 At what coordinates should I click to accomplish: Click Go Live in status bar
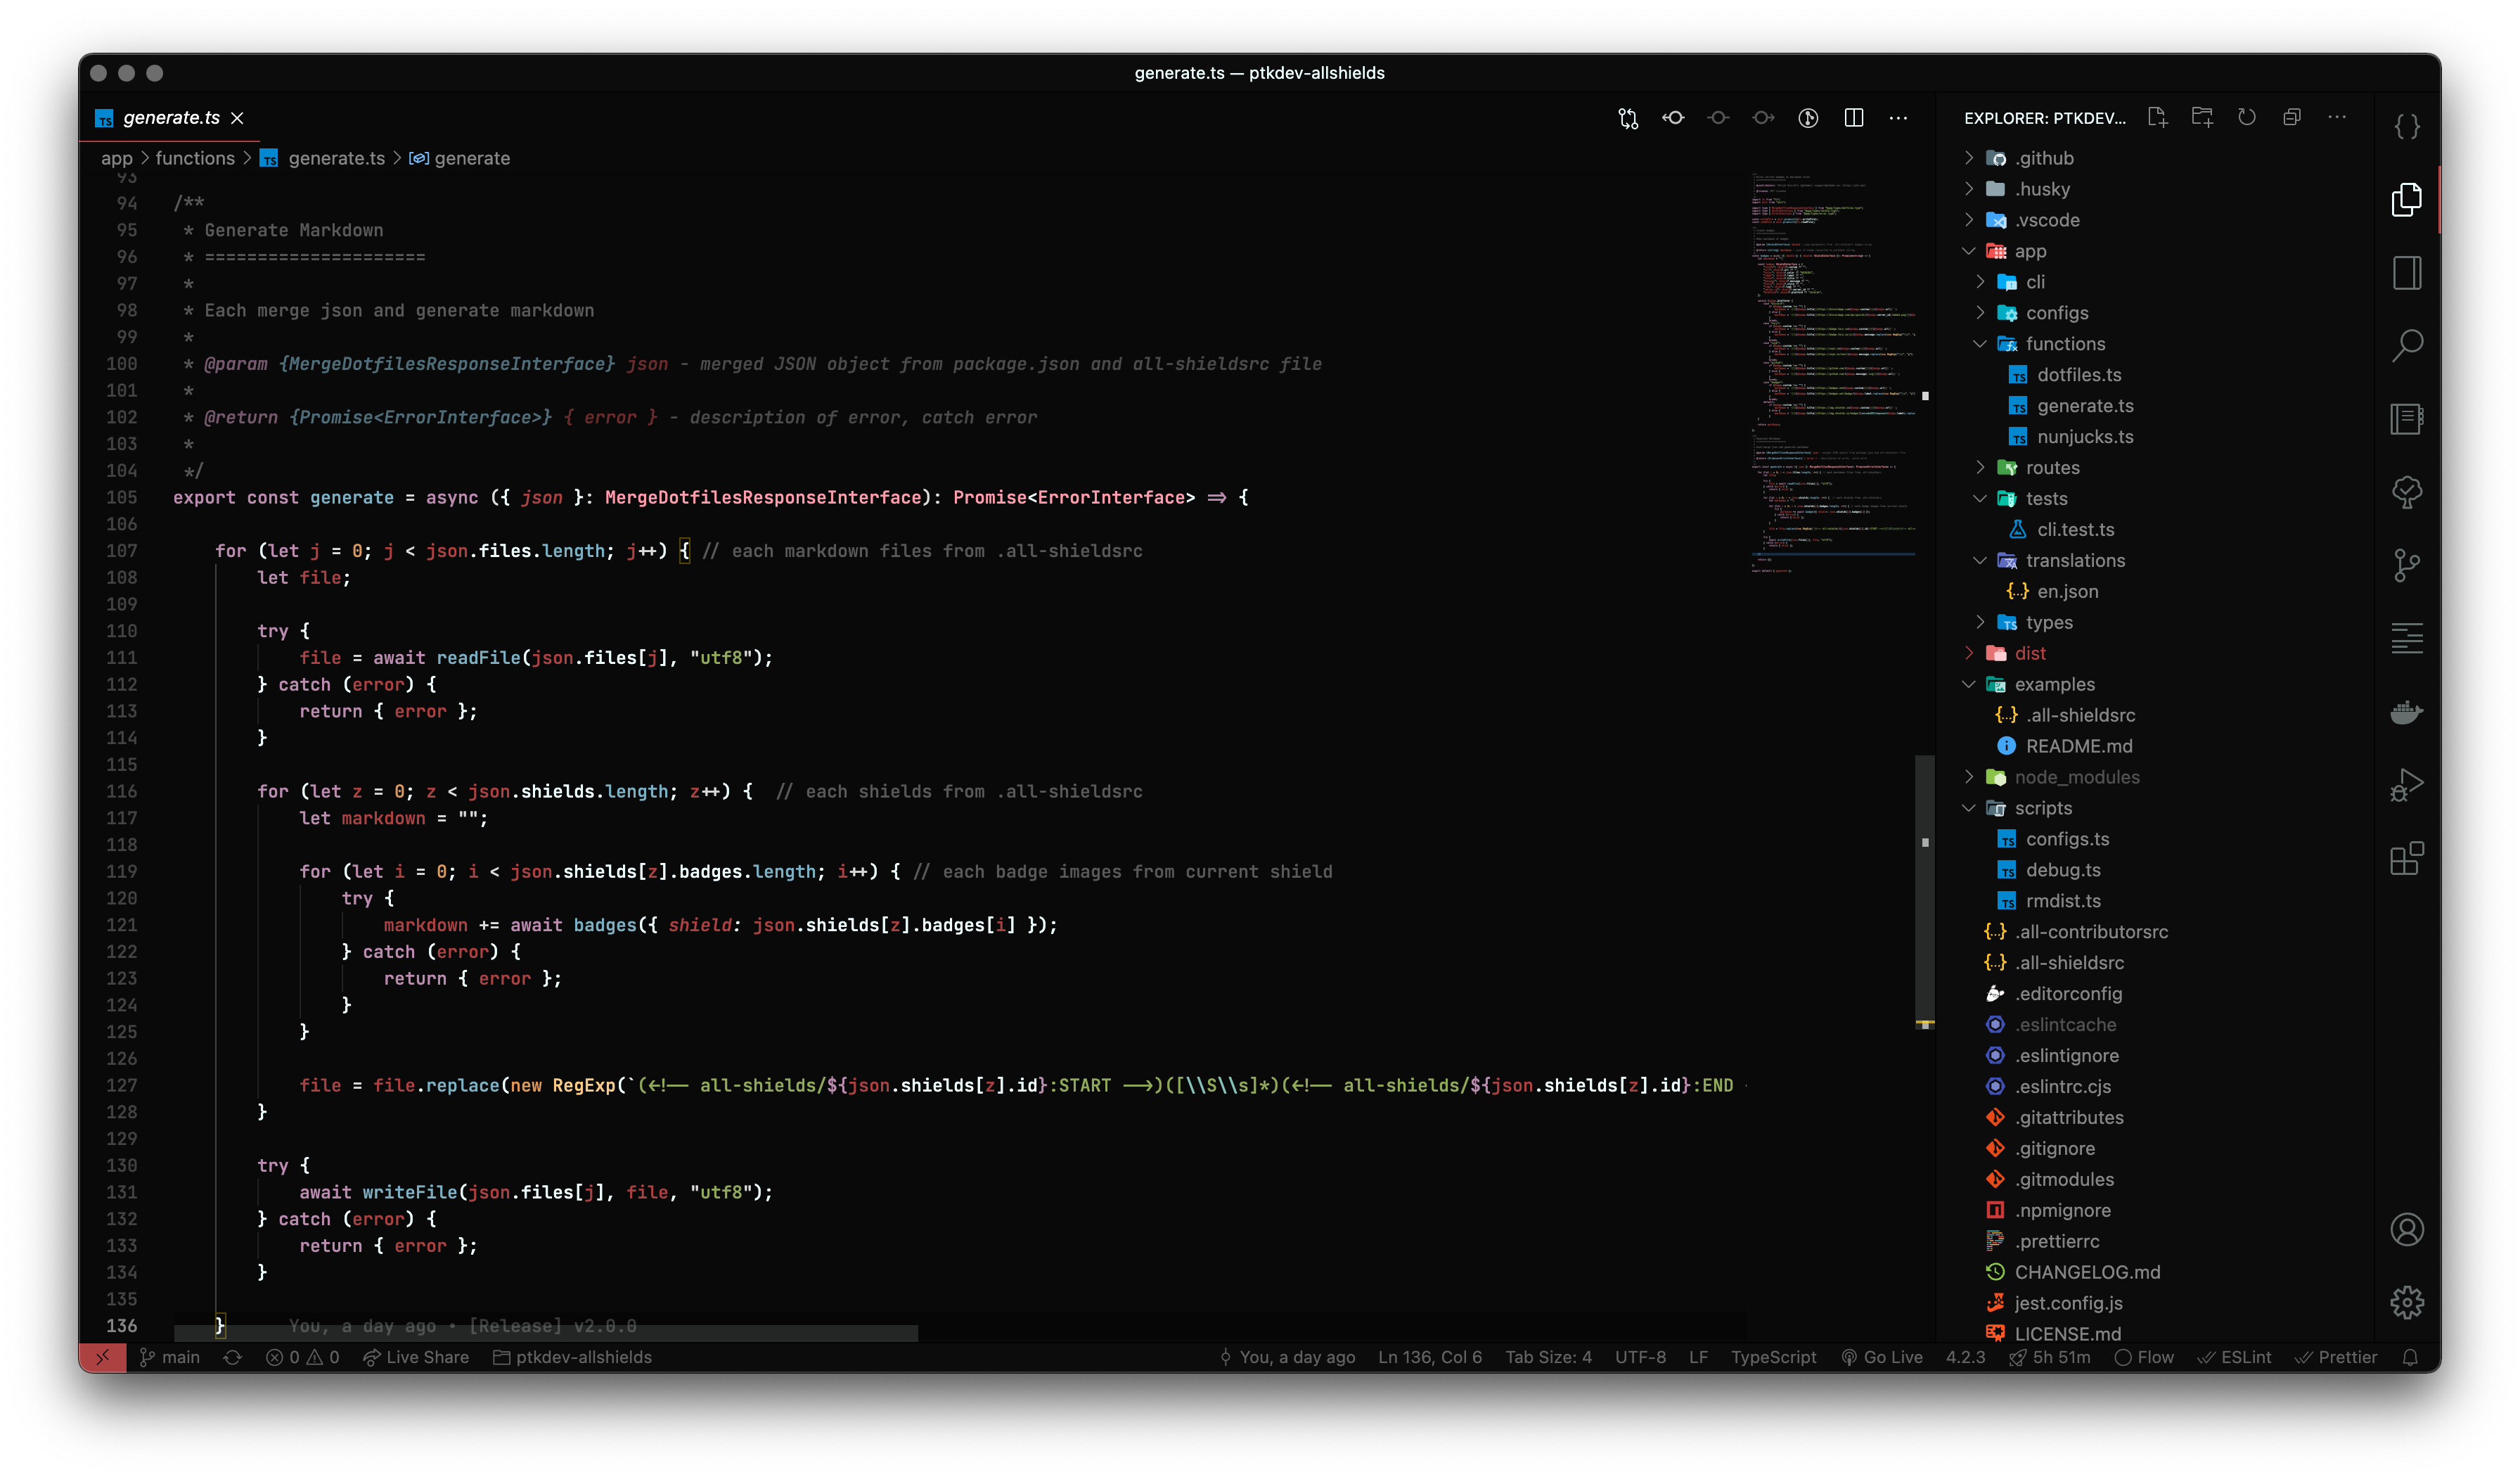coord(1882,1357)
